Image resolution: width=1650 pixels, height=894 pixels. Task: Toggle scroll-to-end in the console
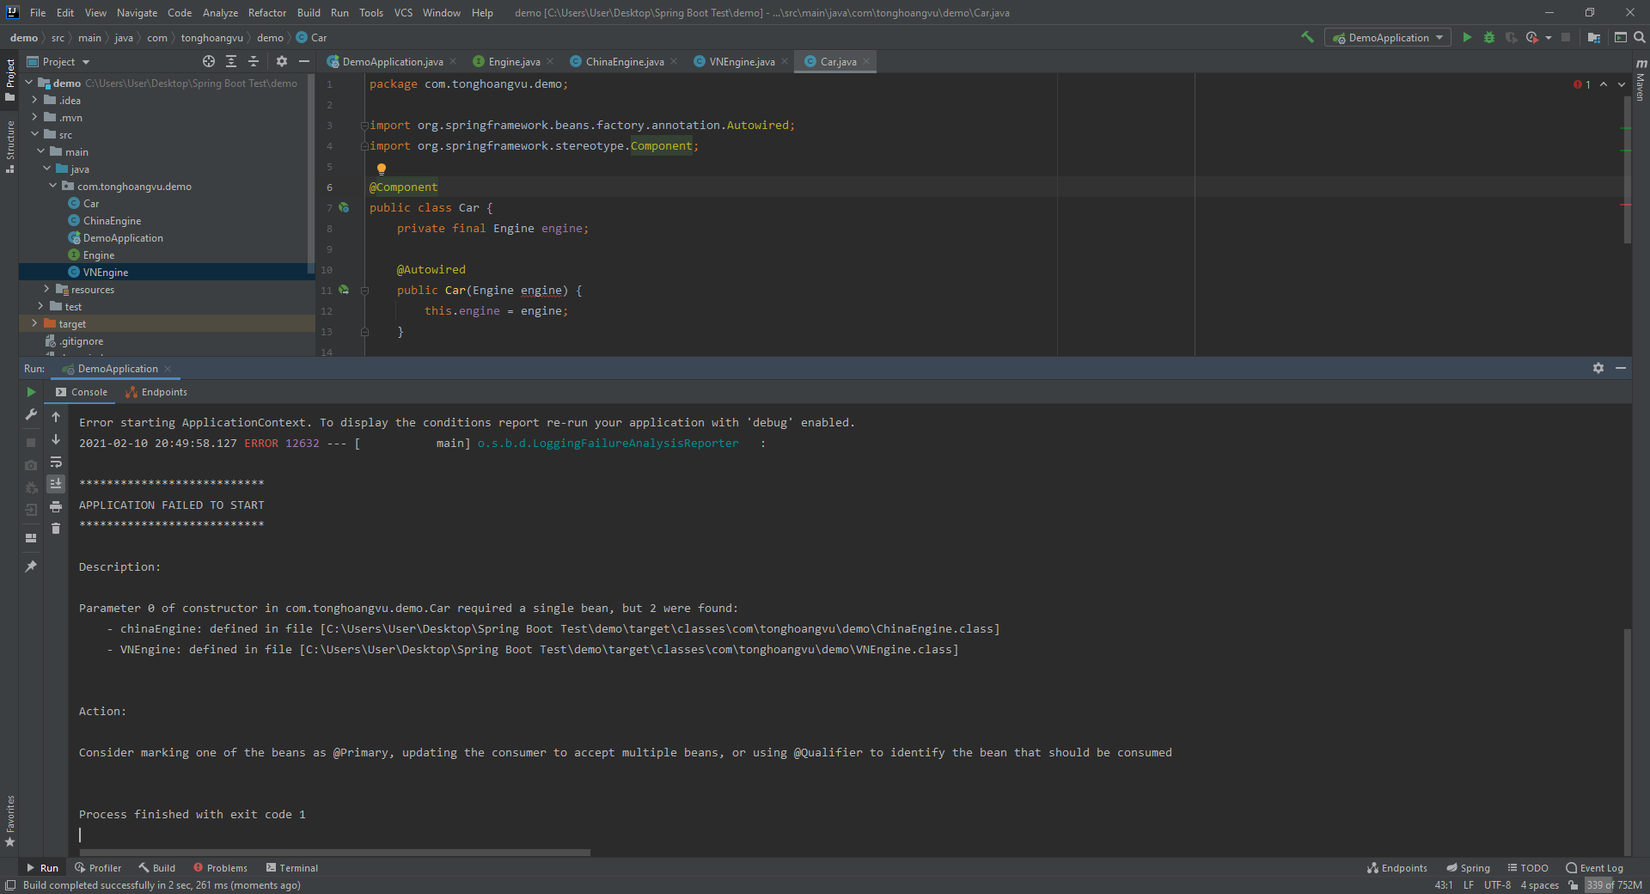coord(56,484)
